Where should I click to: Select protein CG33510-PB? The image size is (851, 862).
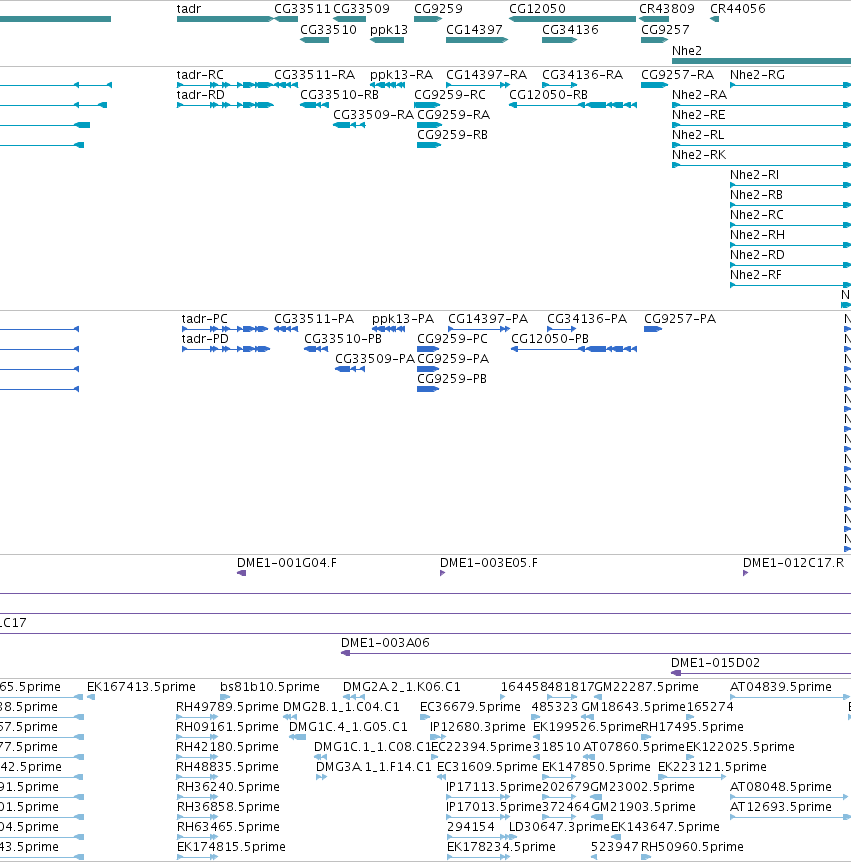(342, 339)
